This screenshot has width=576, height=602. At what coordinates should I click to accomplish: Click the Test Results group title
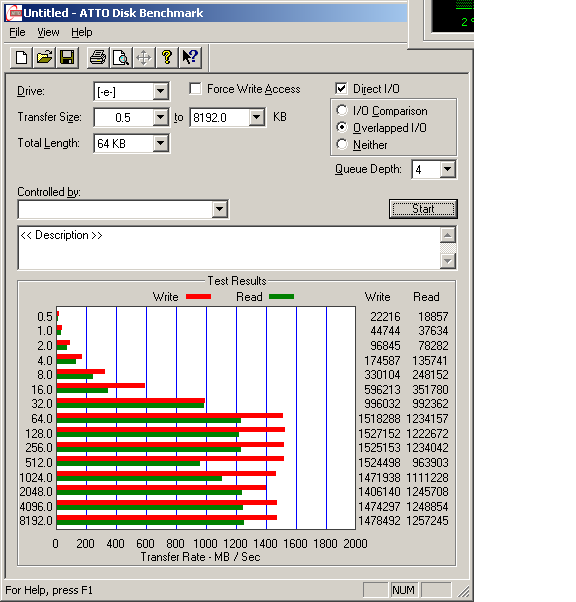[237, 281]
